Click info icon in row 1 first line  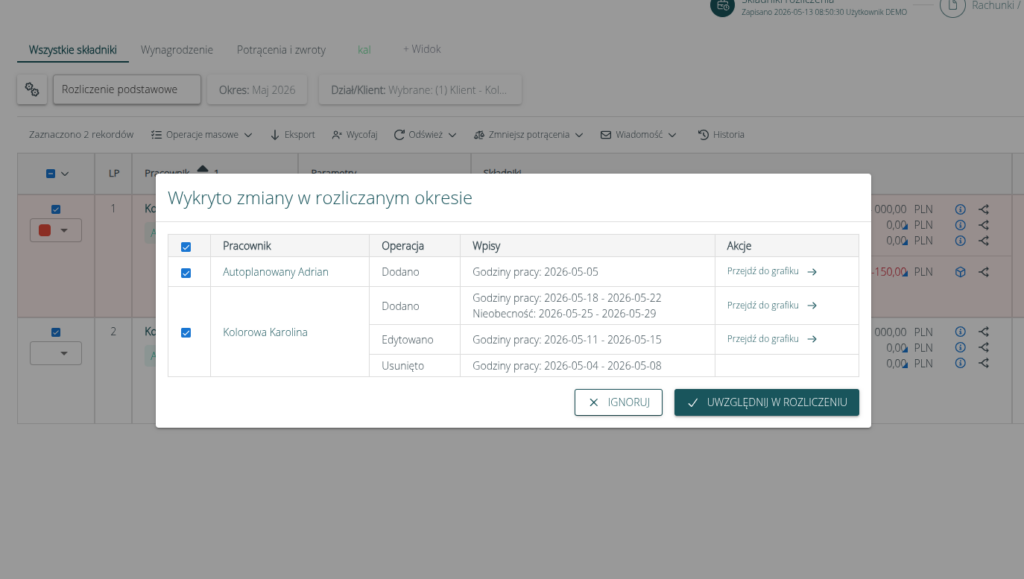pyautogui.click(x=960, y=210)
